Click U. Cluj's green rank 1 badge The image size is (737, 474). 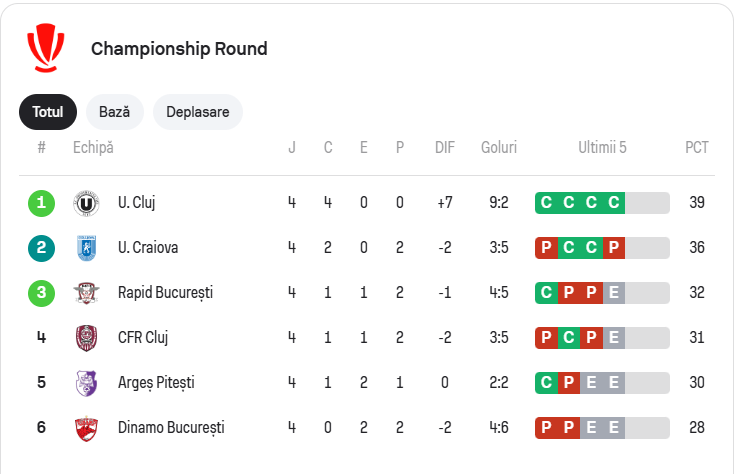pos(41,203)
